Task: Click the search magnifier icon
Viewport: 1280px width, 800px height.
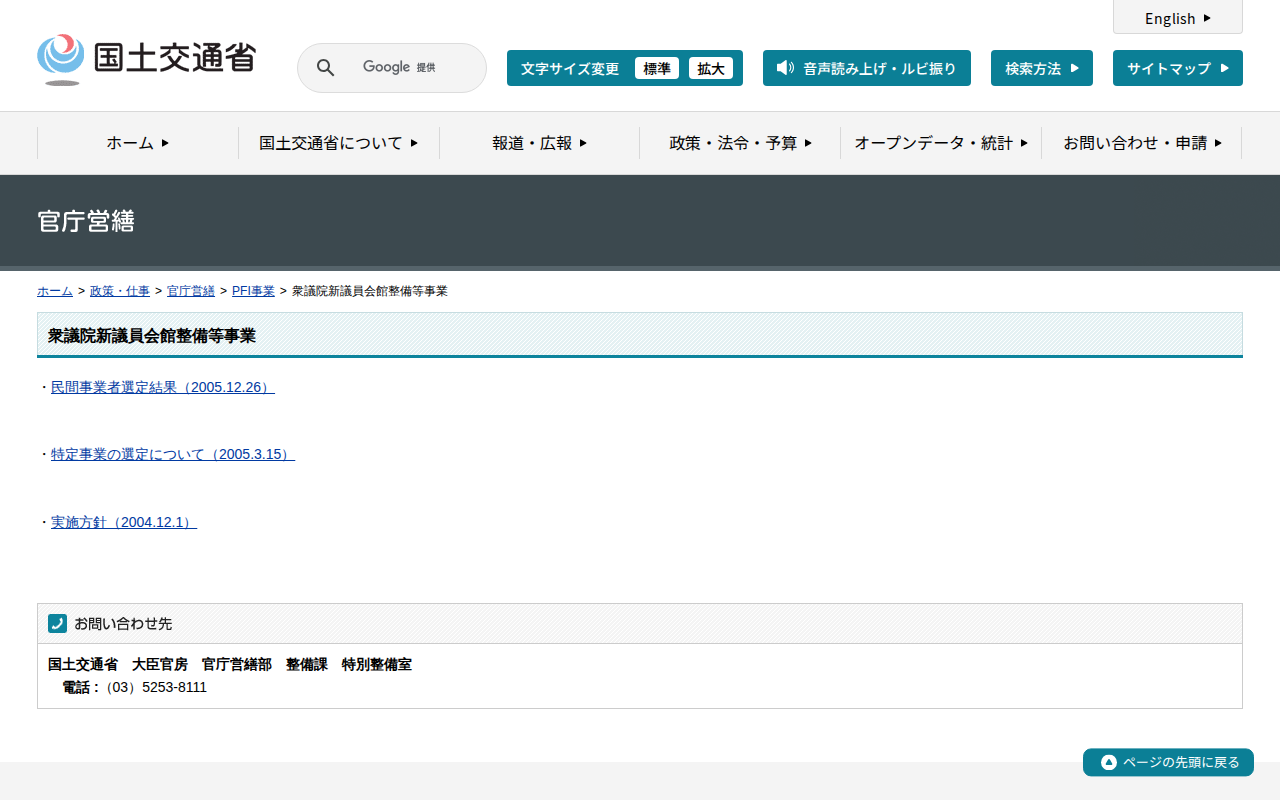Action: [325, 68]
